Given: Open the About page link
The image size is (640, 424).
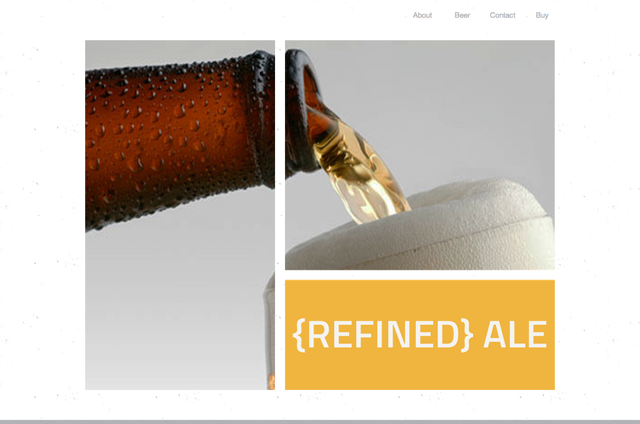Looking at the screenshot, I should pyautogui.click(x=422, y=15).
